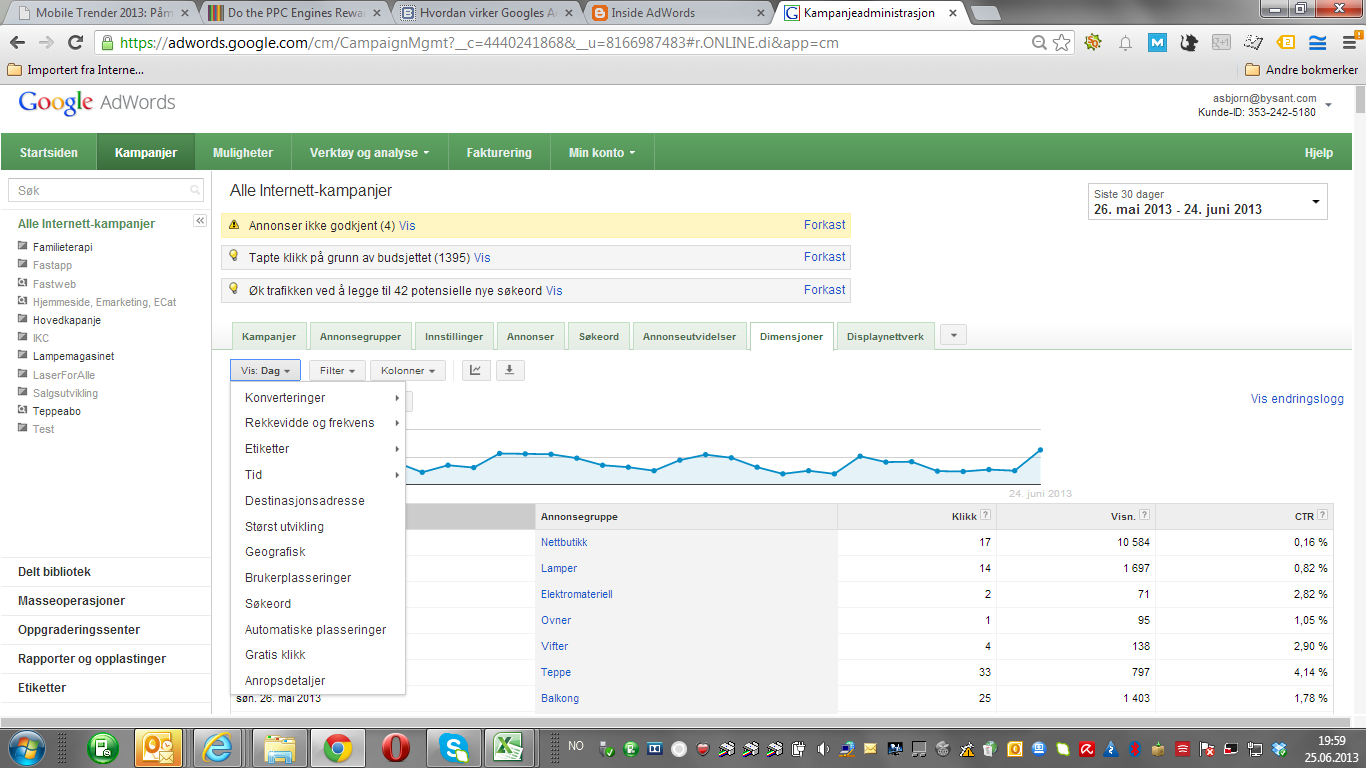
Task: Expand the Konverteringer submenu
Action: pyautogui.click(x=318, y=398)
